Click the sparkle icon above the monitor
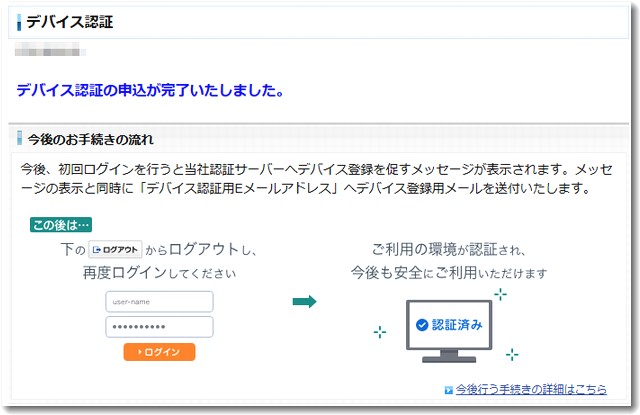The image size is (640, 415). click(500, 294)
